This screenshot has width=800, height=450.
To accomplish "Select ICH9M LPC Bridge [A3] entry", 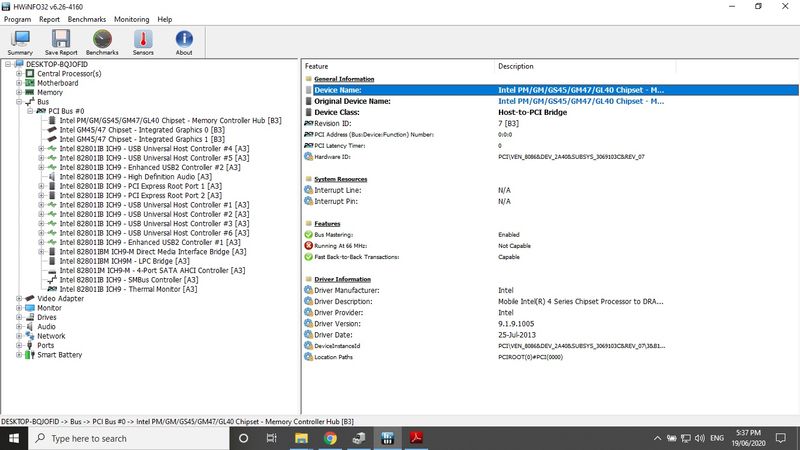I will 124,261.
